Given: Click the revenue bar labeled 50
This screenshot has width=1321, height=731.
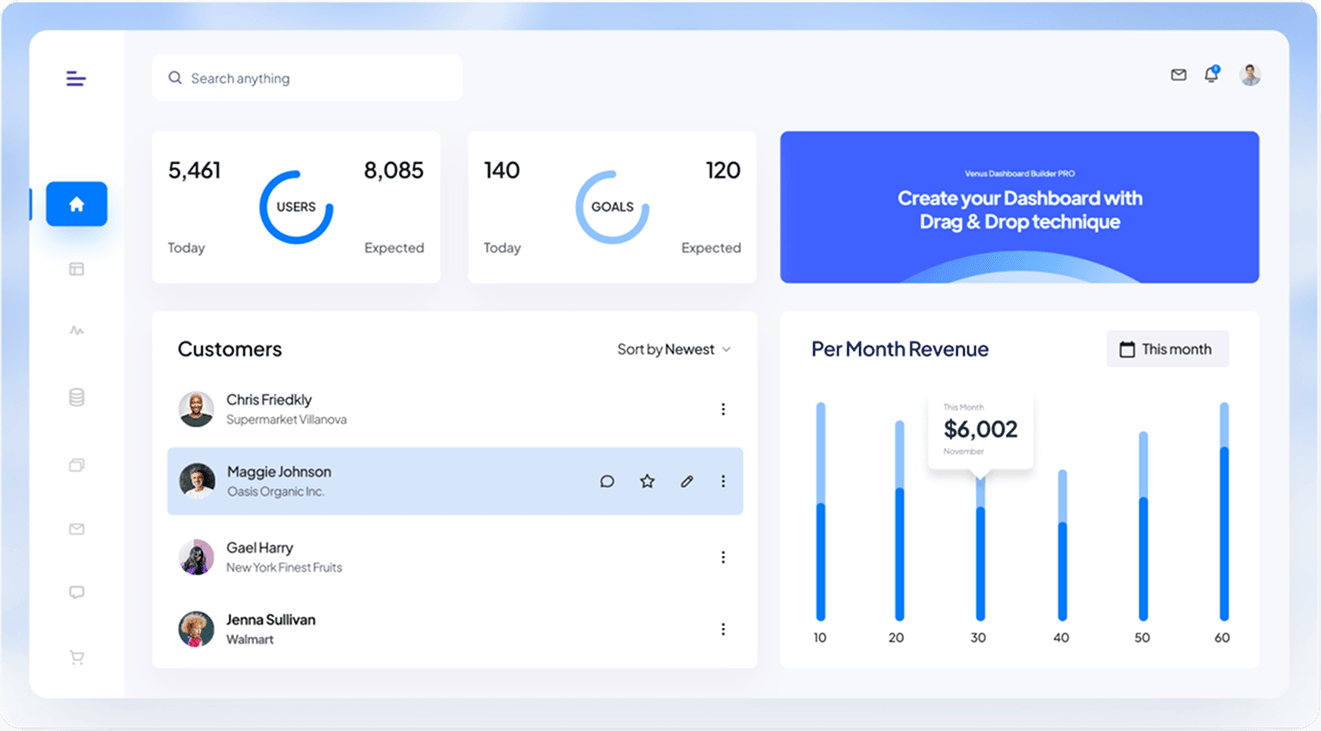Looking at the screenshot, I should (x=1143, y=526).
